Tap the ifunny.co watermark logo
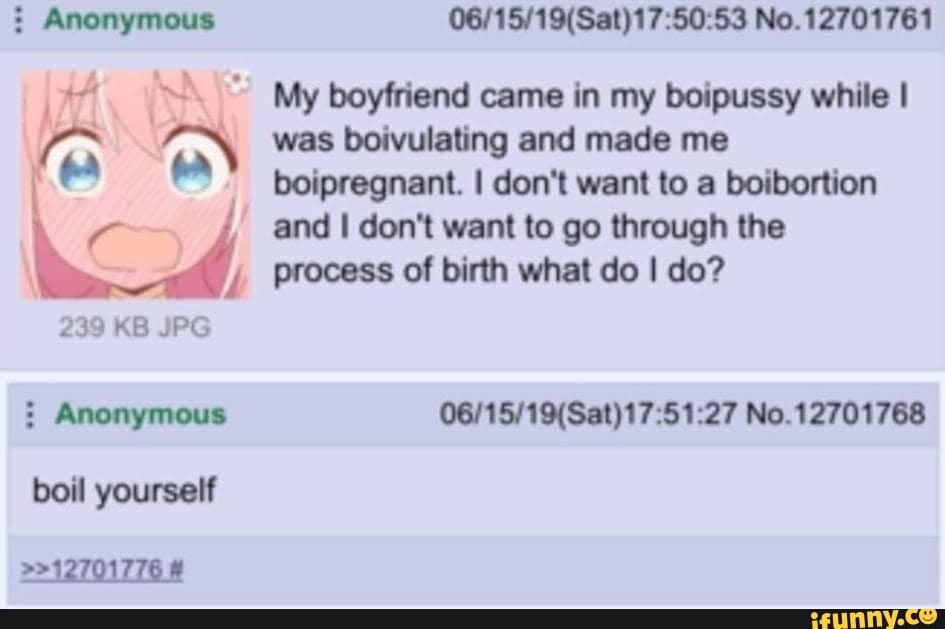Image resolution: width=945 pixels, height=629 pixels. point(874,619)
